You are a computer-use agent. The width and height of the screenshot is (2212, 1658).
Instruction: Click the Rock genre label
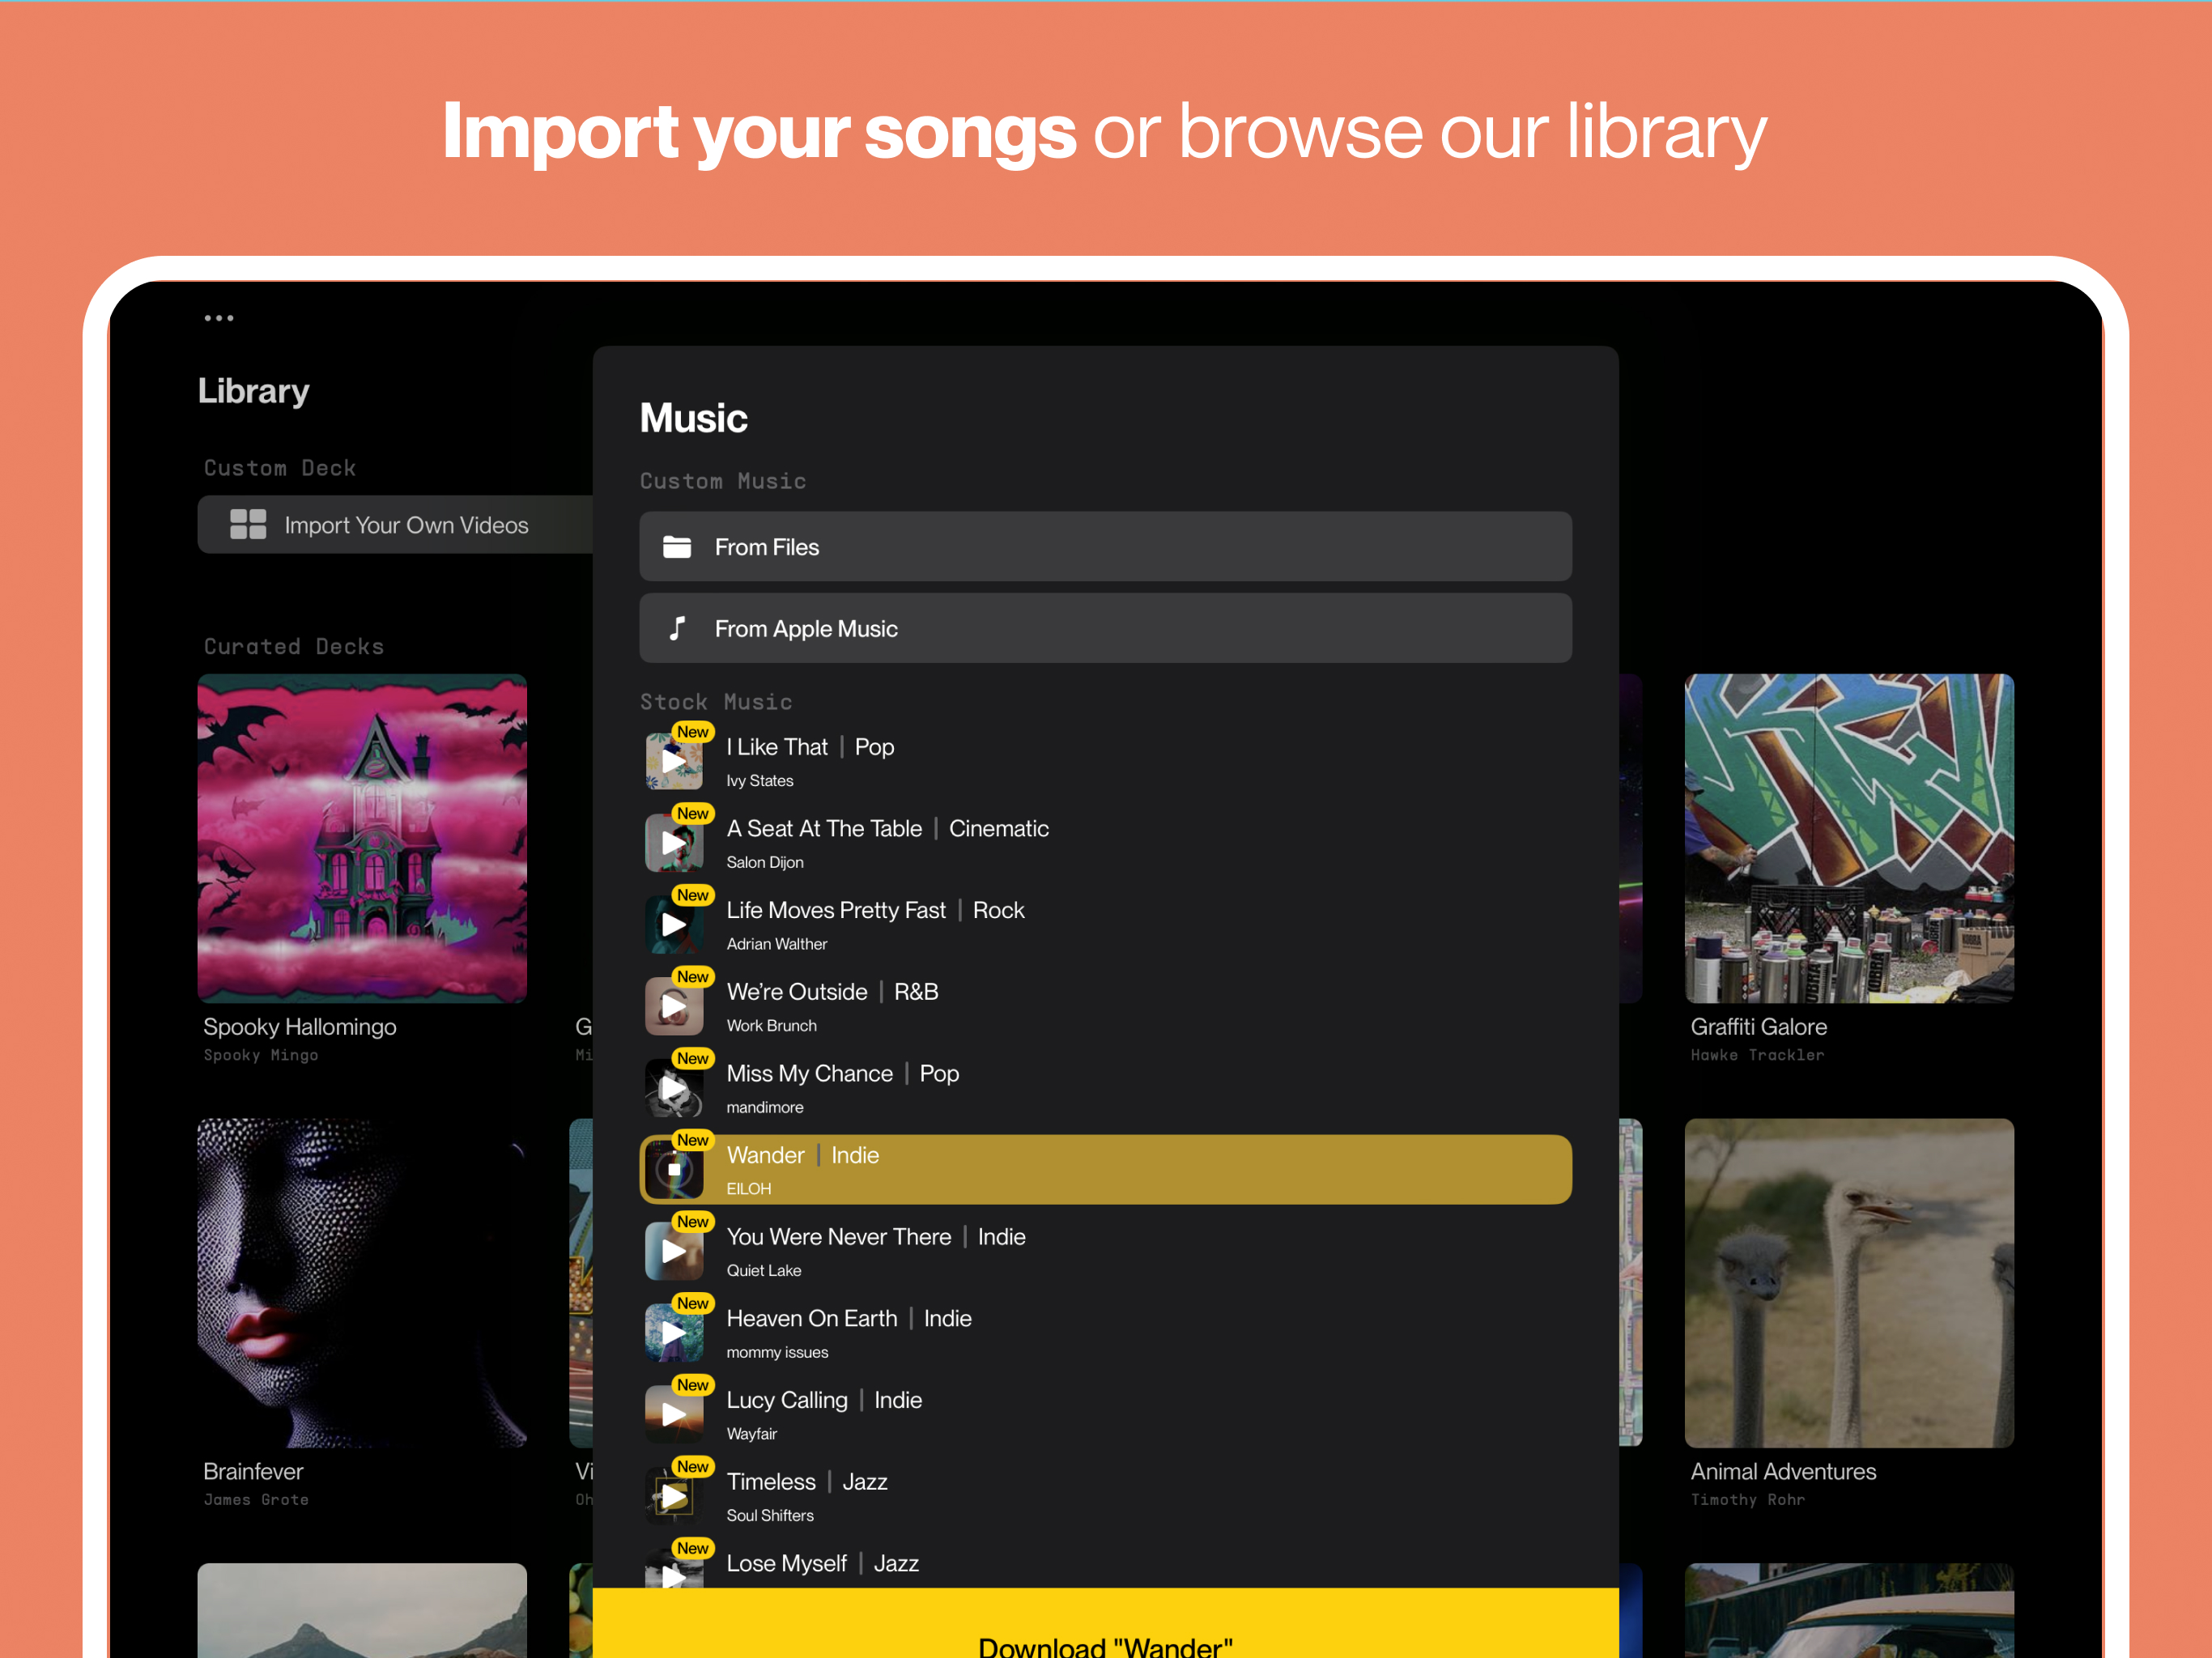999,910
